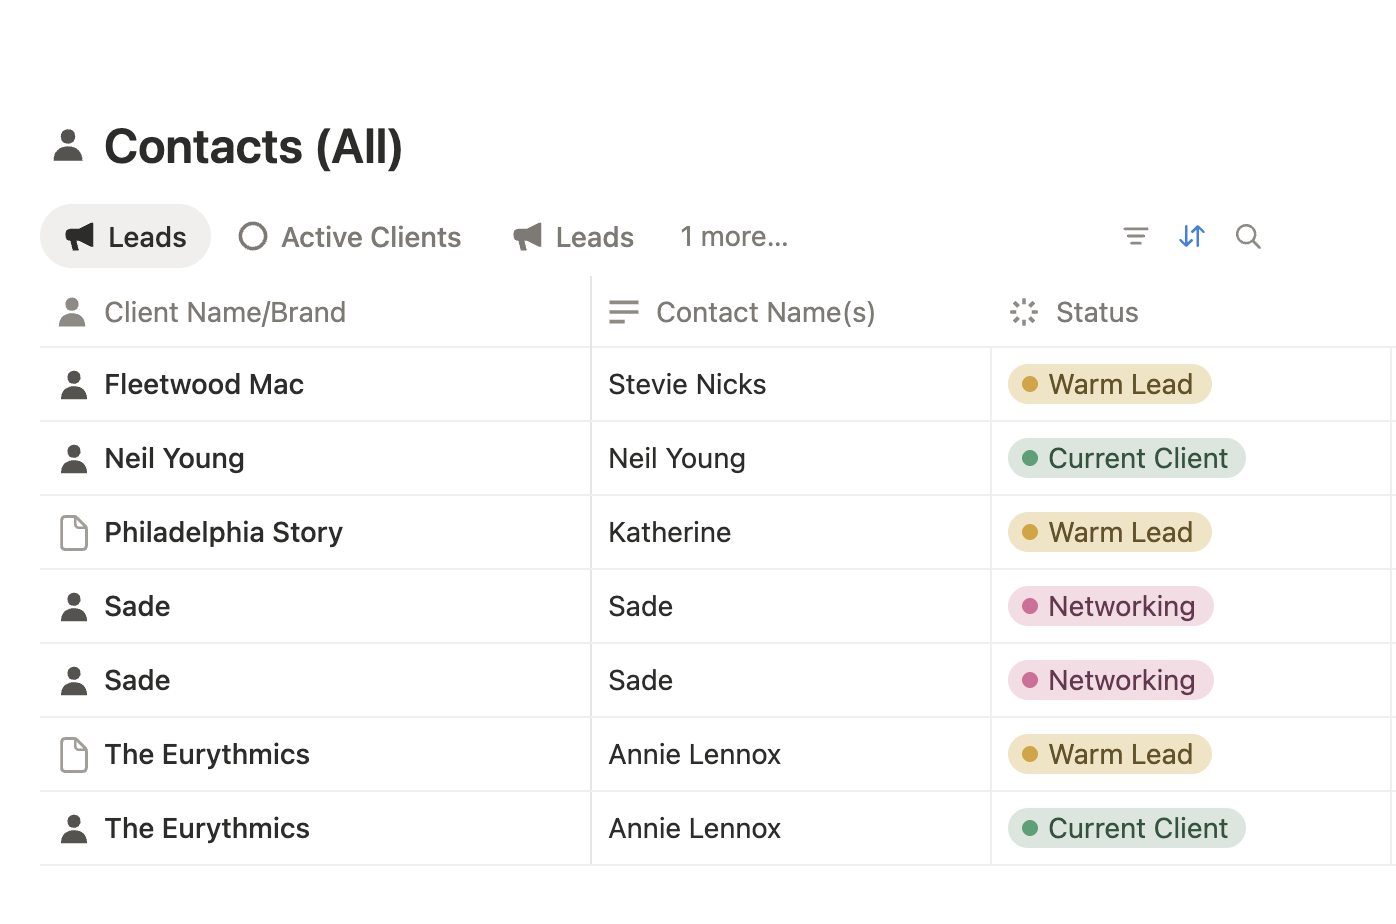Open the Neil Young client name entry

pos(175,458)
